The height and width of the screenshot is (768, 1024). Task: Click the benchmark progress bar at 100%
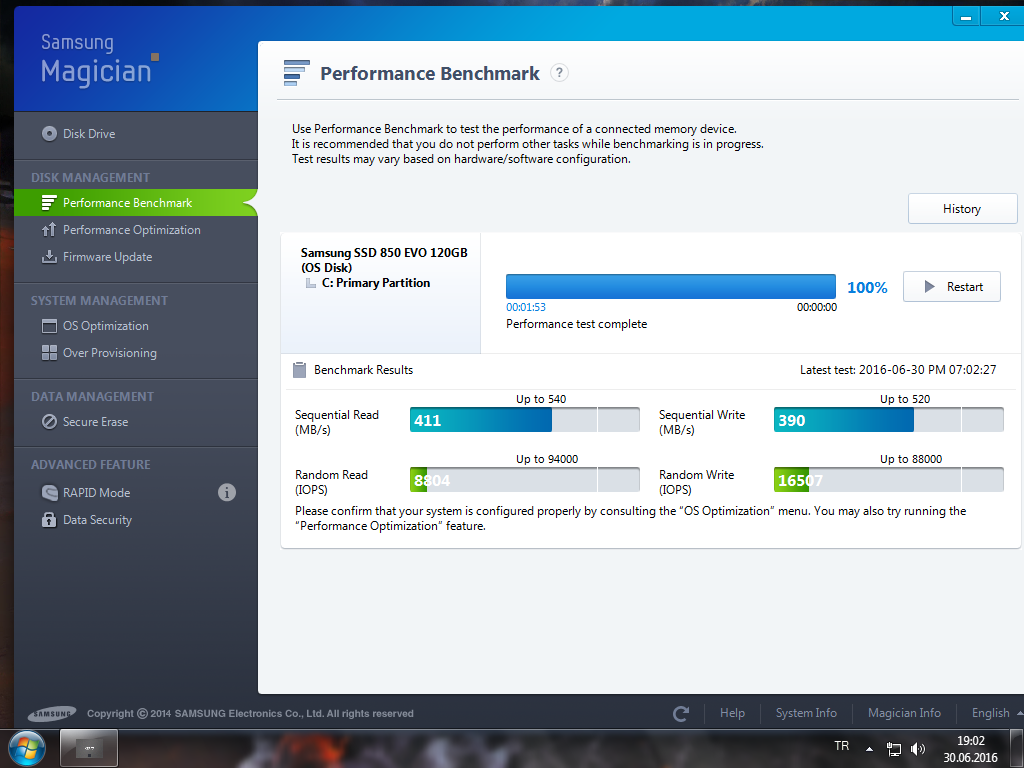click(670, 287)
